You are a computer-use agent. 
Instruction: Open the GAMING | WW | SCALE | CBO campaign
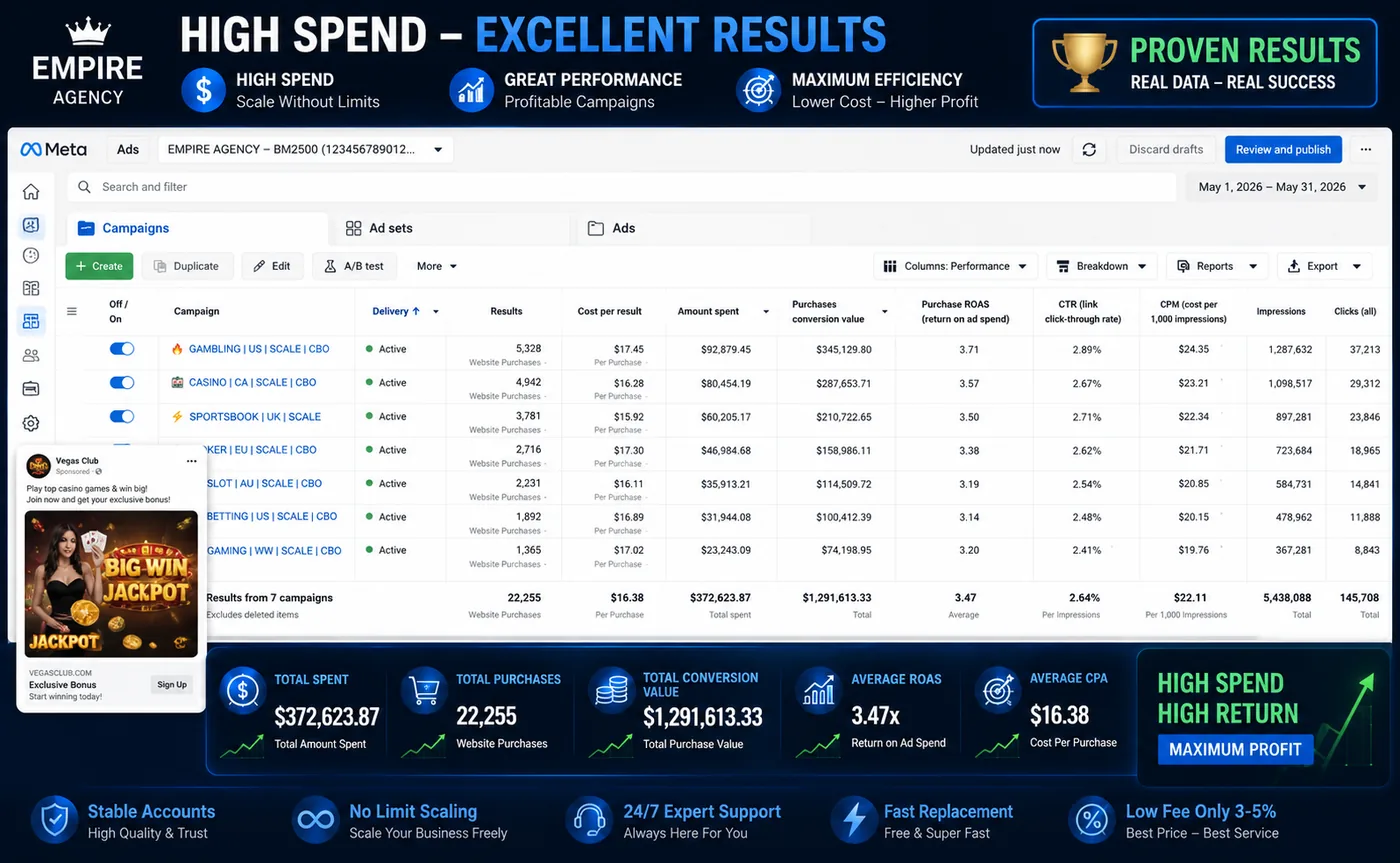274,550
